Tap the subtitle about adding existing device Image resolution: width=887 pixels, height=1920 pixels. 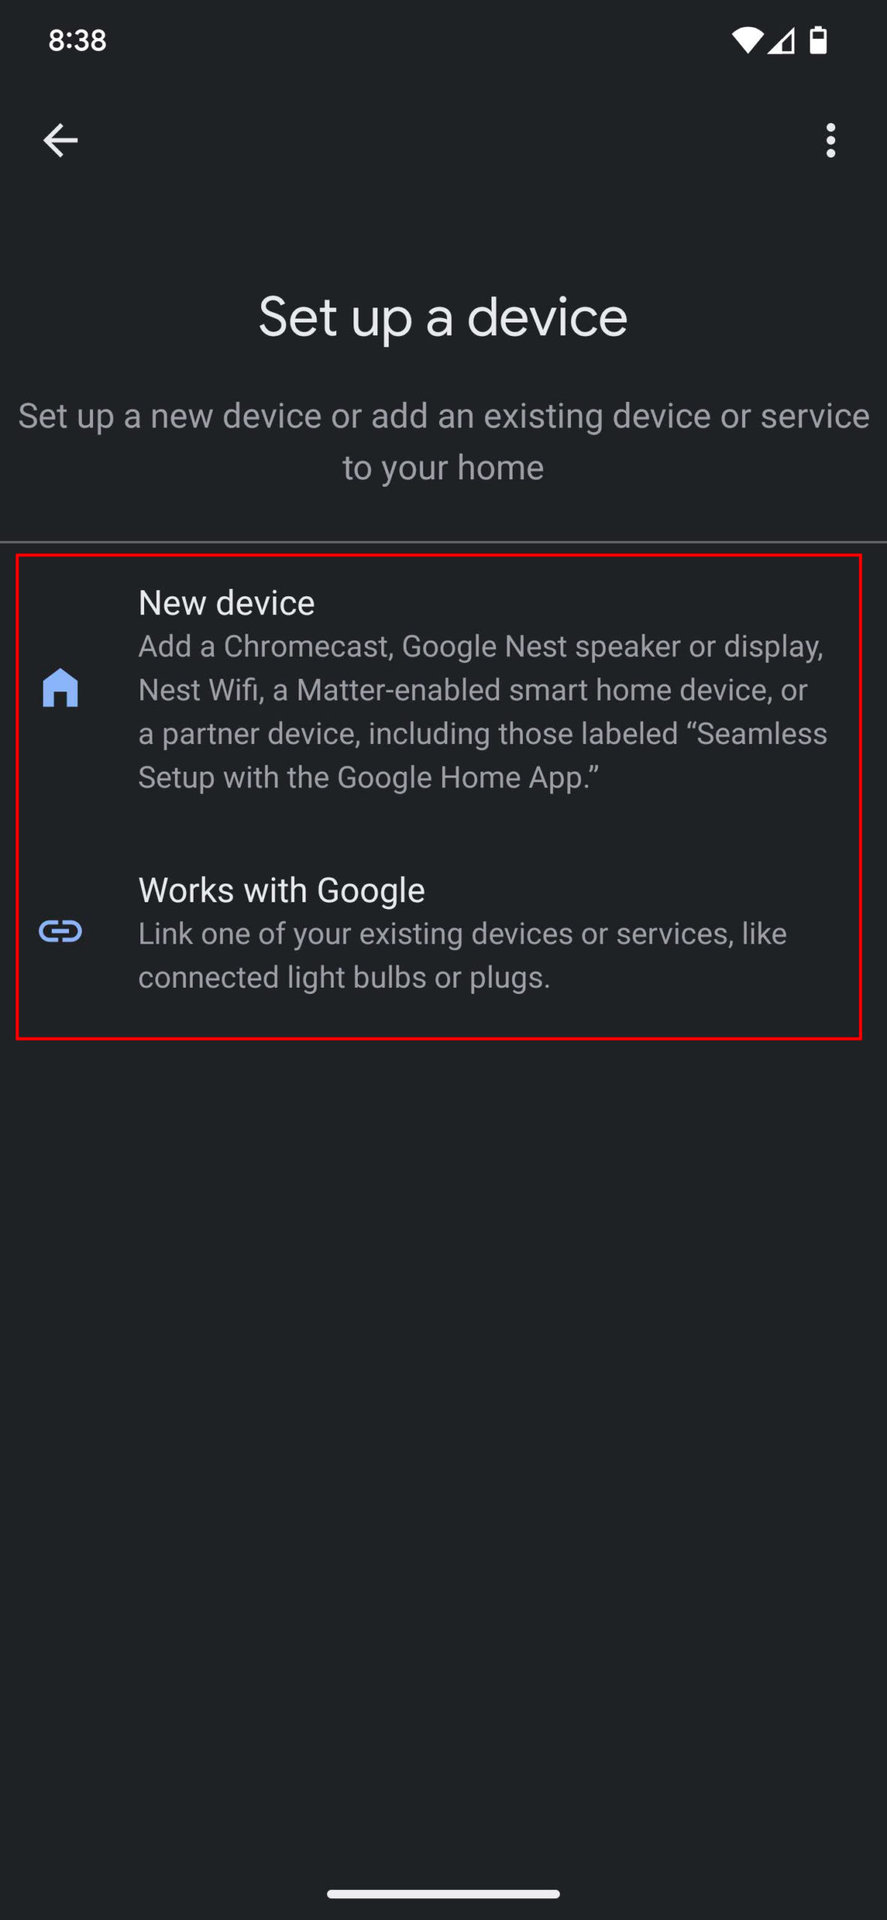click(x=443, y=441)
